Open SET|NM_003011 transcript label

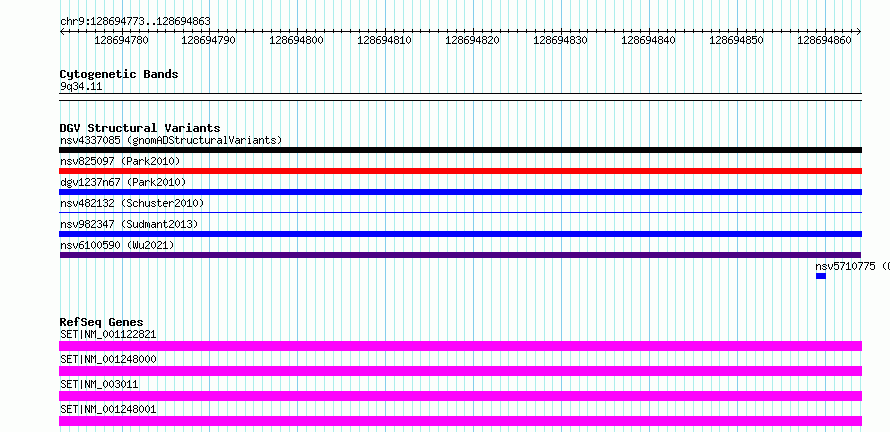coord(99,384)
